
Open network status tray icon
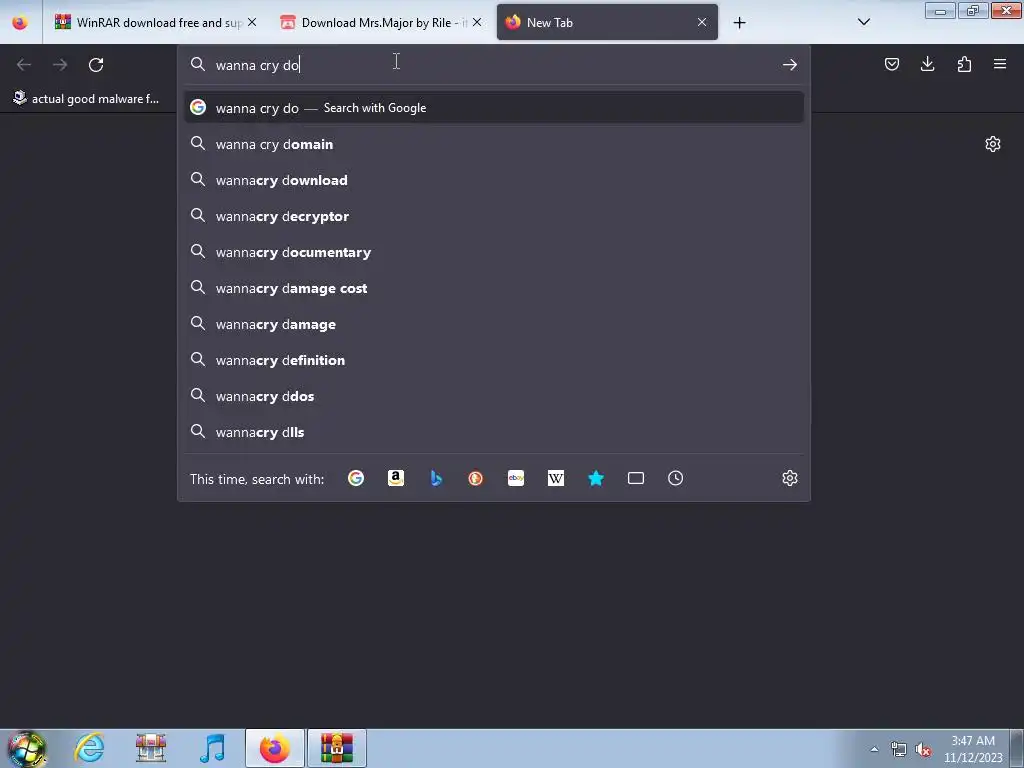(x=899, y=749)
